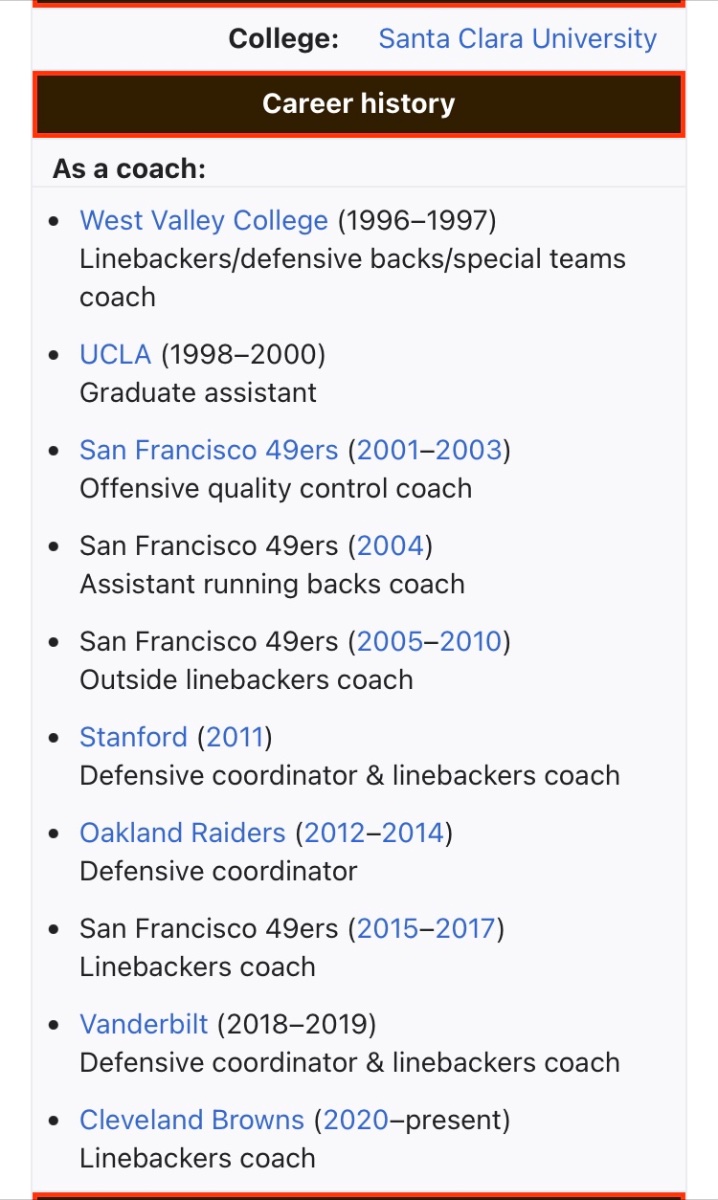The width and height of the screenshot is (718, 1200).
Task: Open the 2017 season link
Action: point(466,929)
